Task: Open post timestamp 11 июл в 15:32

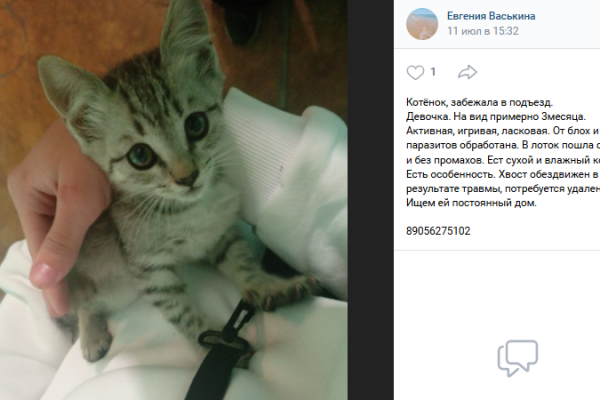Action: 483,31
